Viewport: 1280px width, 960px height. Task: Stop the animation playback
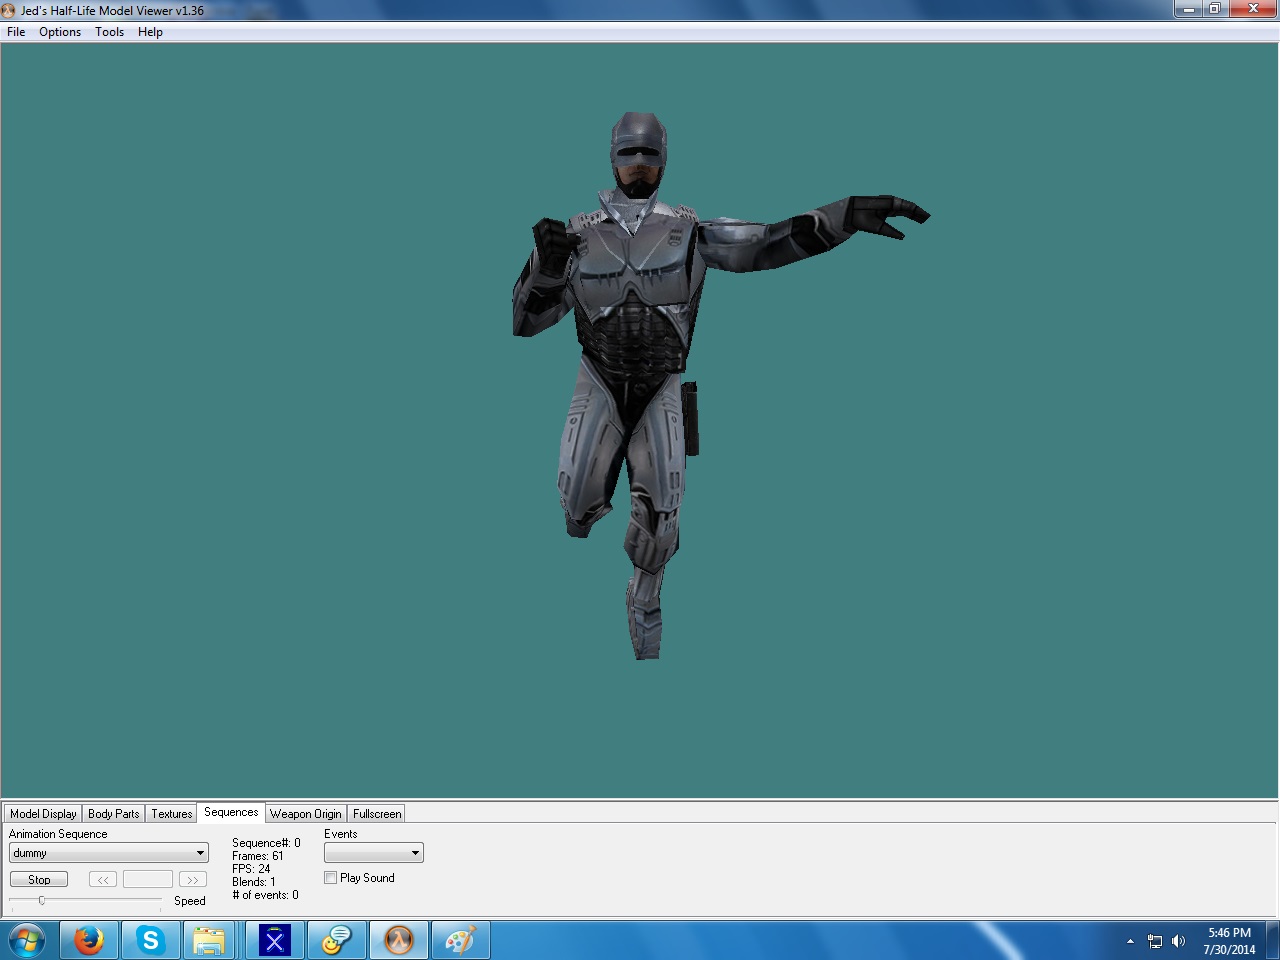39,880
